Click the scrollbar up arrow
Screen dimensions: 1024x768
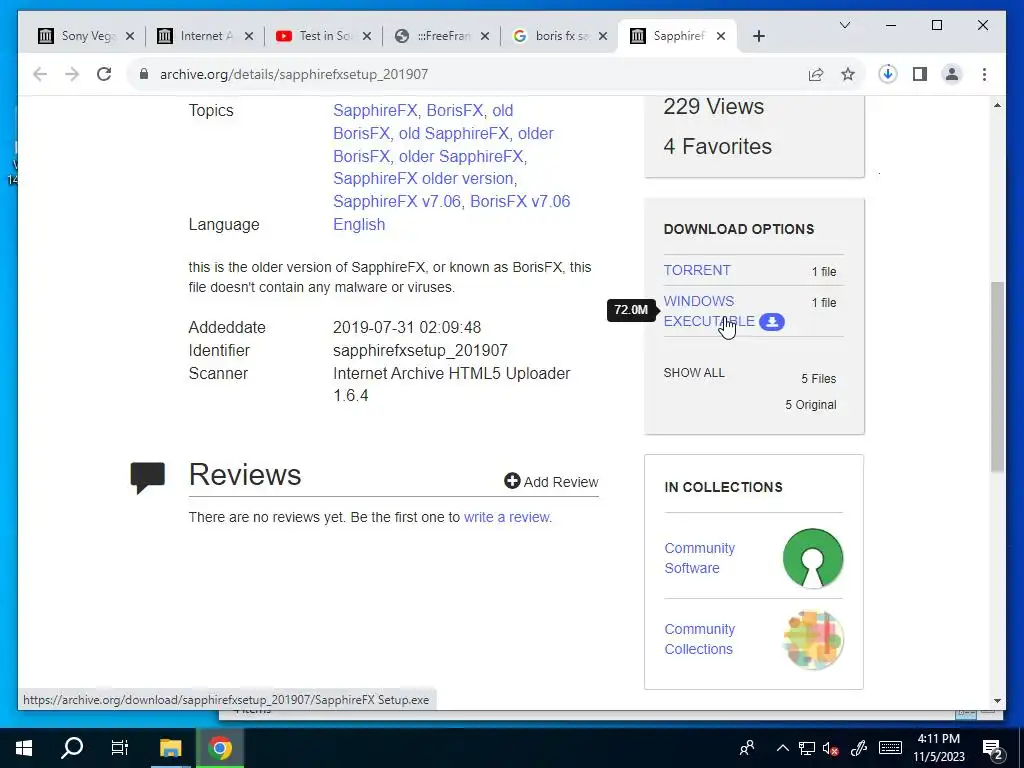coord(997,104)
